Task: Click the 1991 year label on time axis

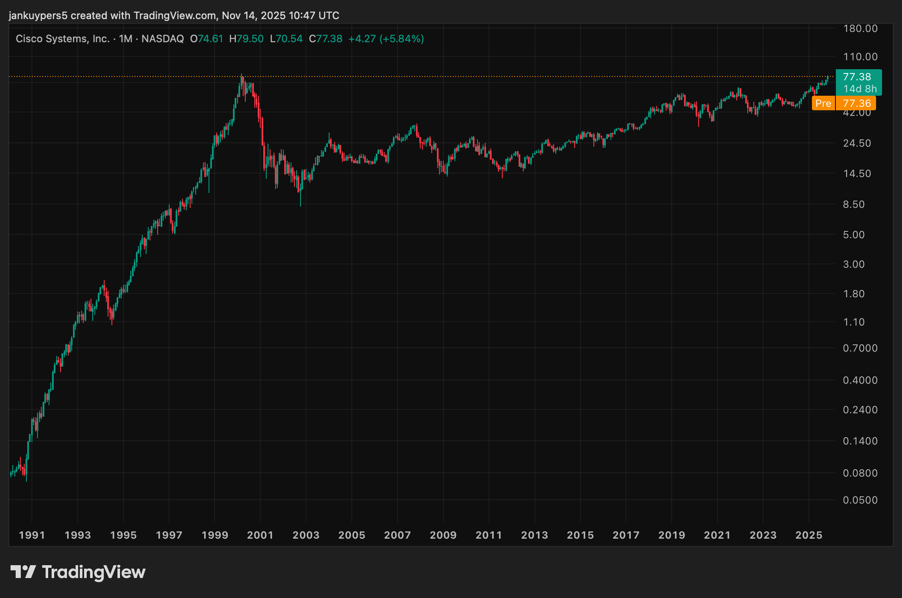Action: click(x=32, y=535)
